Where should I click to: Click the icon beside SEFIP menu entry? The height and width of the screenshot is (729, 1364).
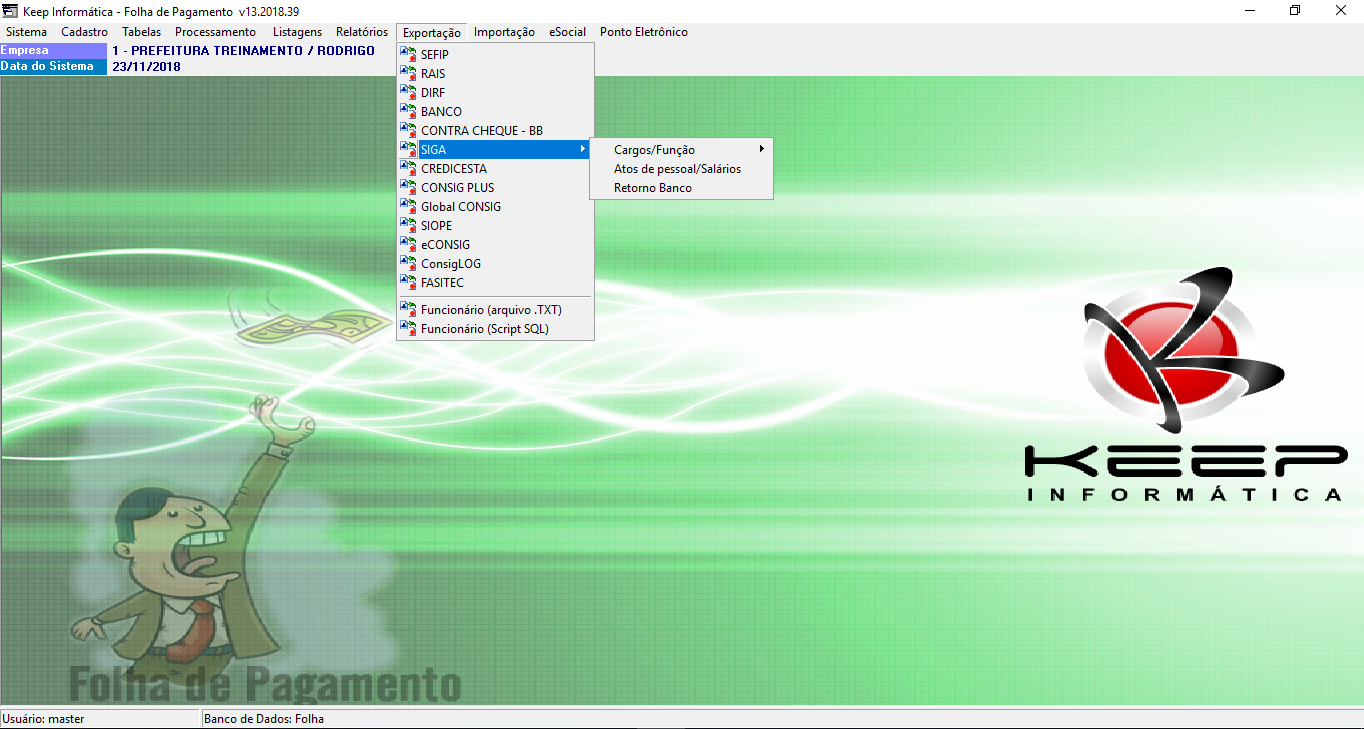[408, 54]
